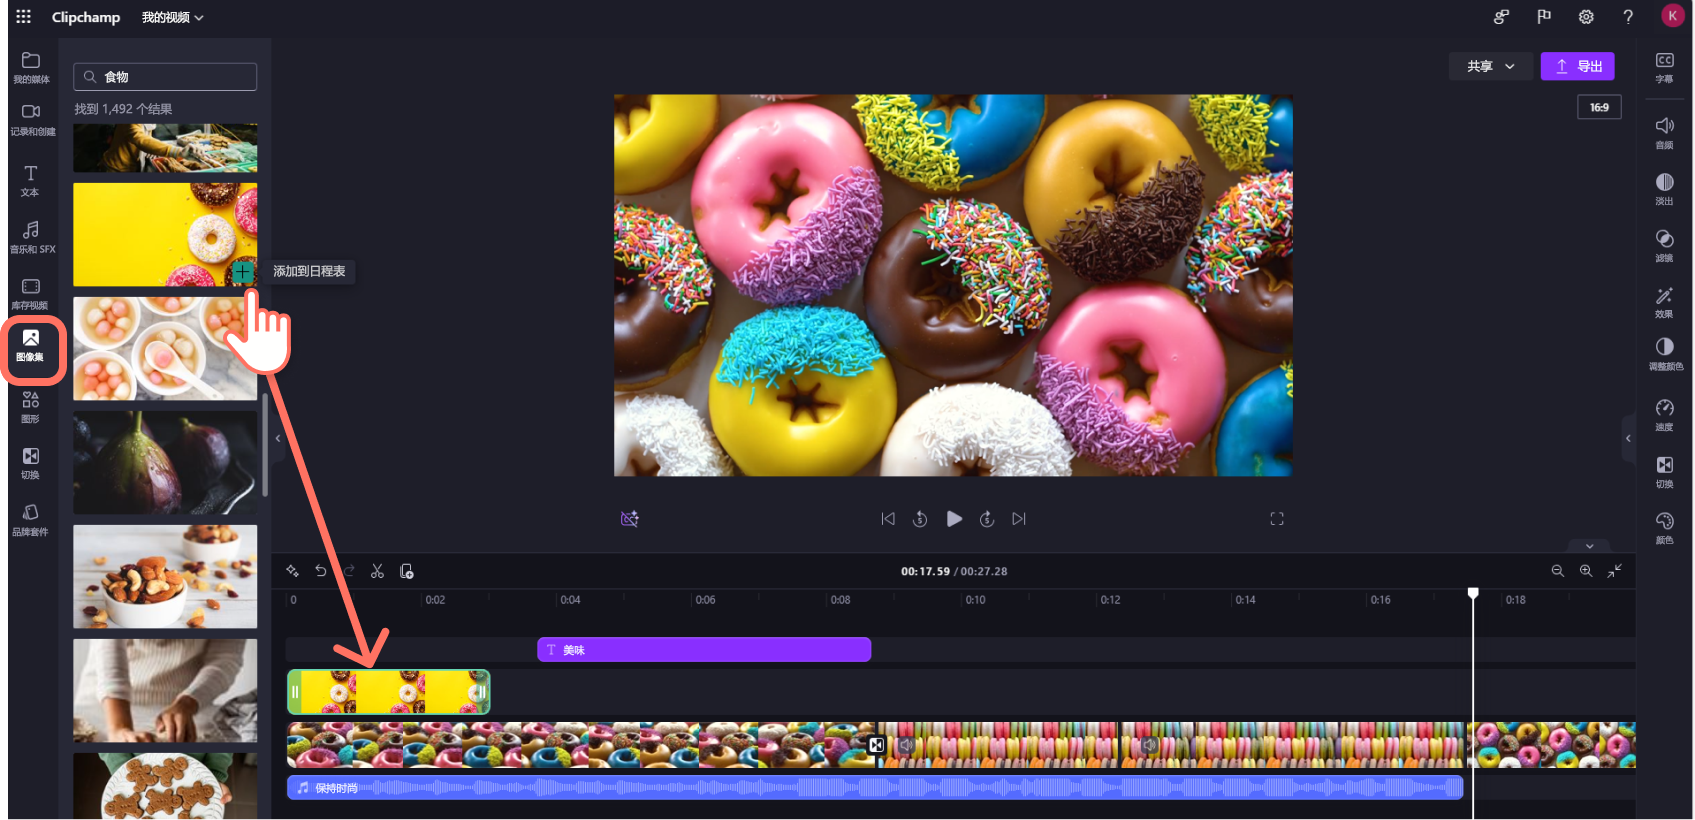Zoom in the timeline
1695x820 pixels.
1586,571
